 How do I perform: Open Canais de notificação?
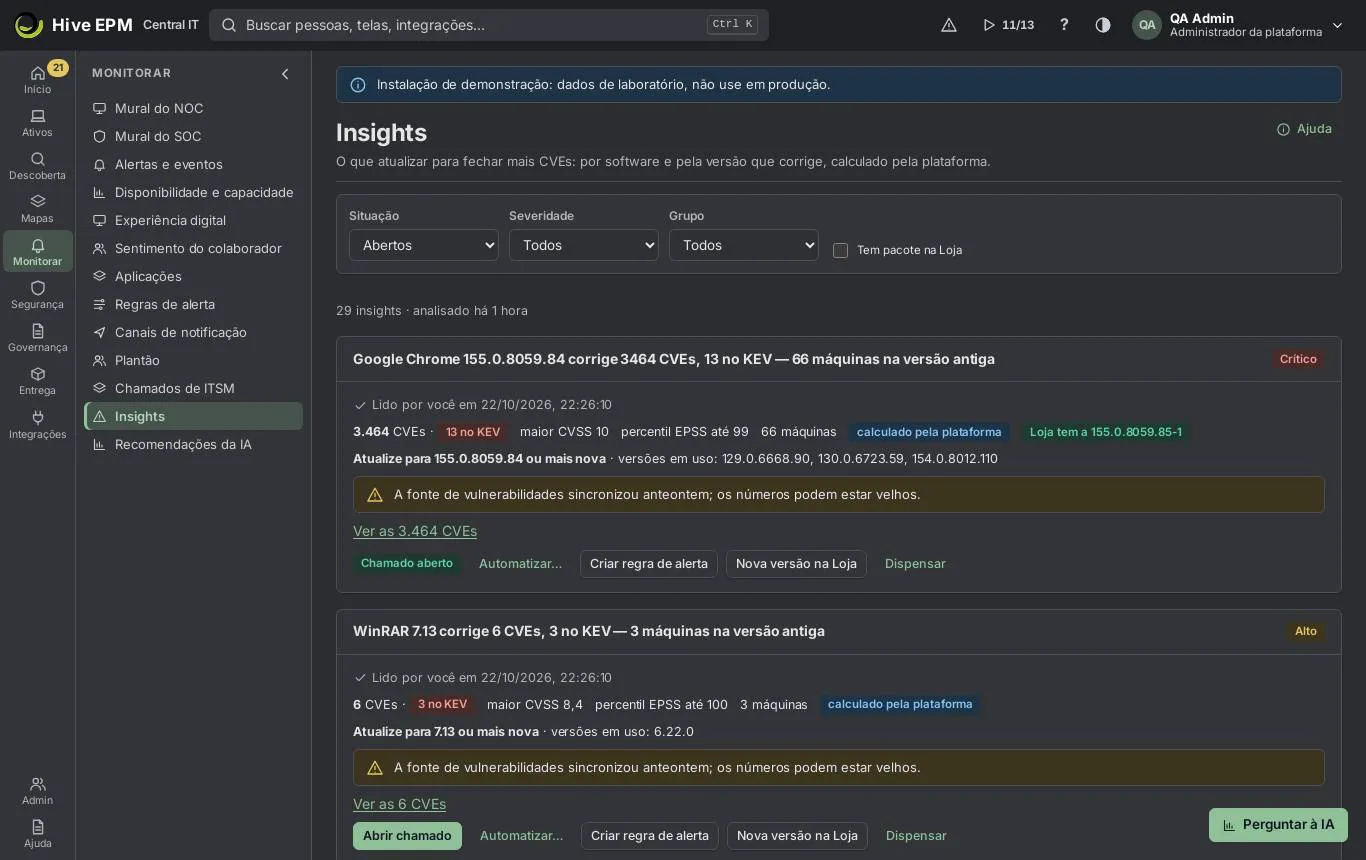pyautogui.click(x=194, y=332)
